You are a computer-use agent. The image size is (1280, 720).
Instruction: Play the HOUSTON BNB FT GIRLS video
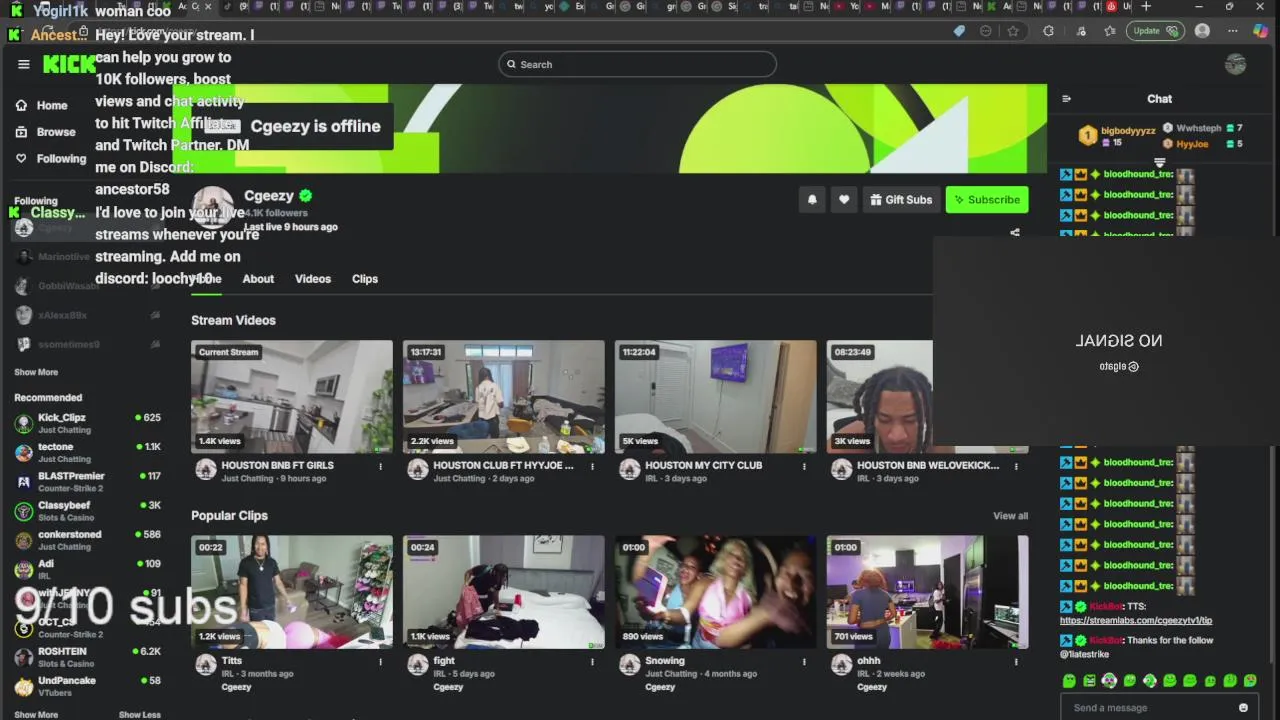(x=292, y=397)
